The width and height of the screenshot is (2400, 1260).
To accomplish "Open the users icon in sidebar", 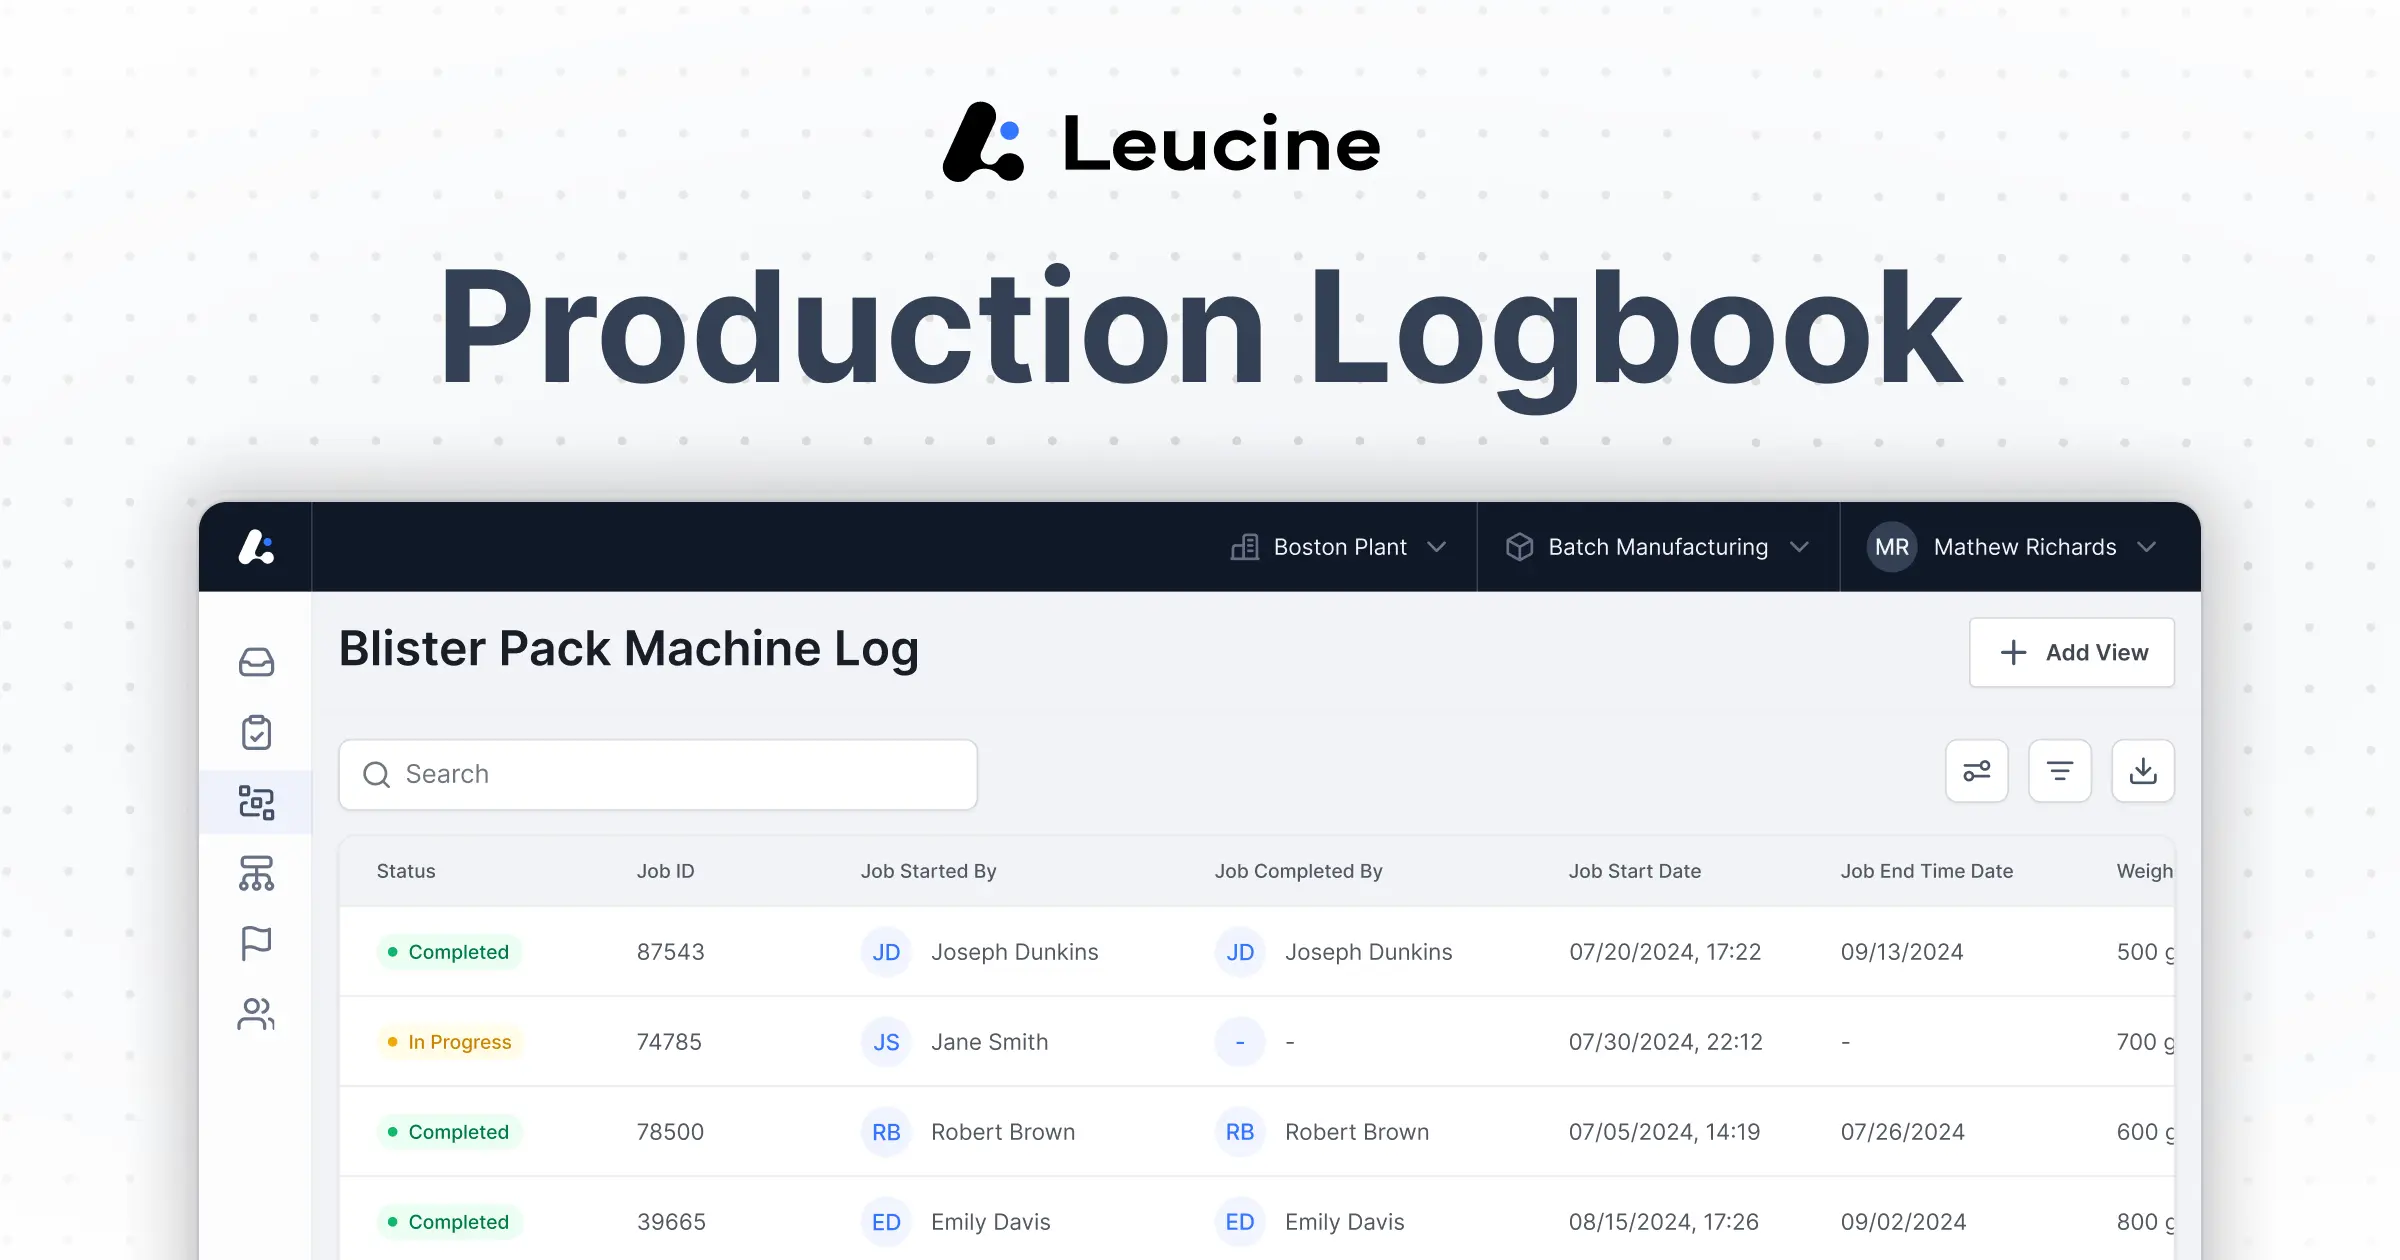I will pos(256,1014).
